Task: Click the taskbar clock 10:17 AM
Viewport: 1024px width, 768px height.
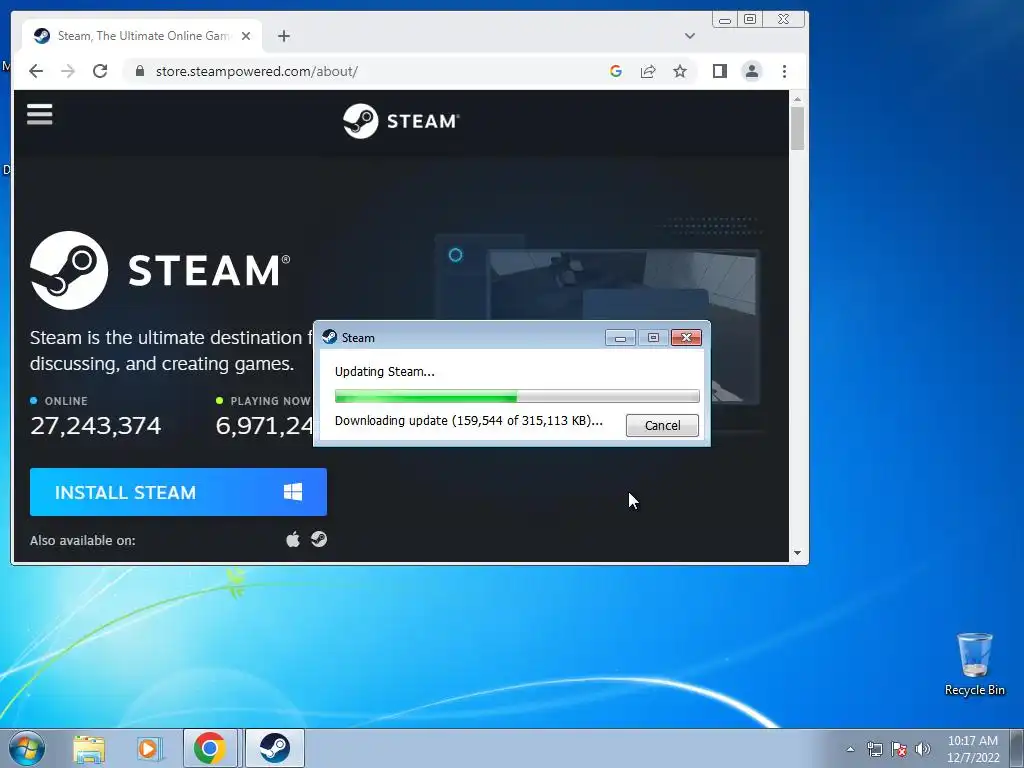Action: coord(972,748)
